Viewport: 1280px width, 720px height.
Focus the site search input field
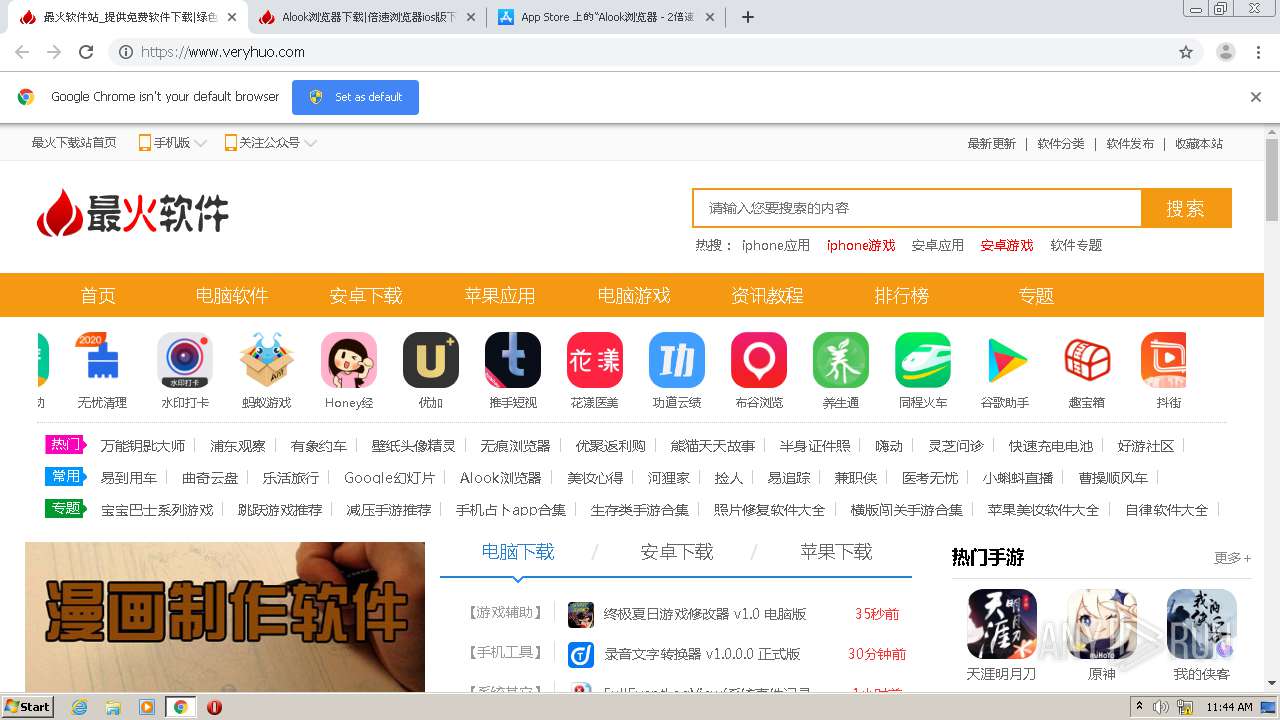pos(917,208)
